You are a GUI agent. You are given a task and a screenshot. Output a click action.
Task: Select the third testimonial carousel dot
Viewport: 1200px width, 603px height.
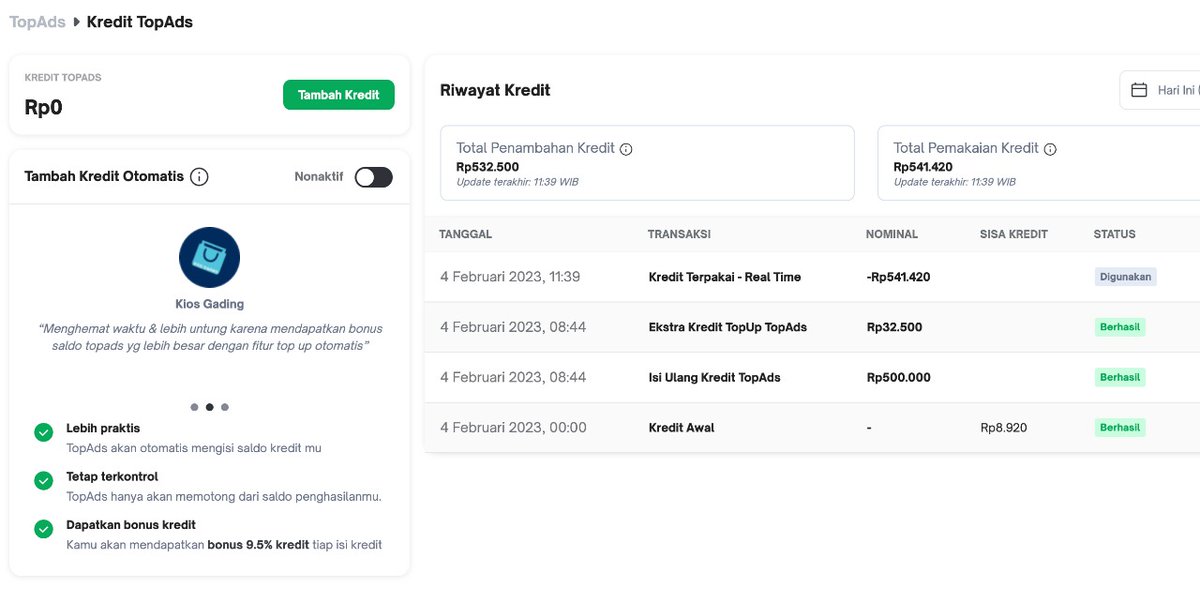tap(225, 407)
